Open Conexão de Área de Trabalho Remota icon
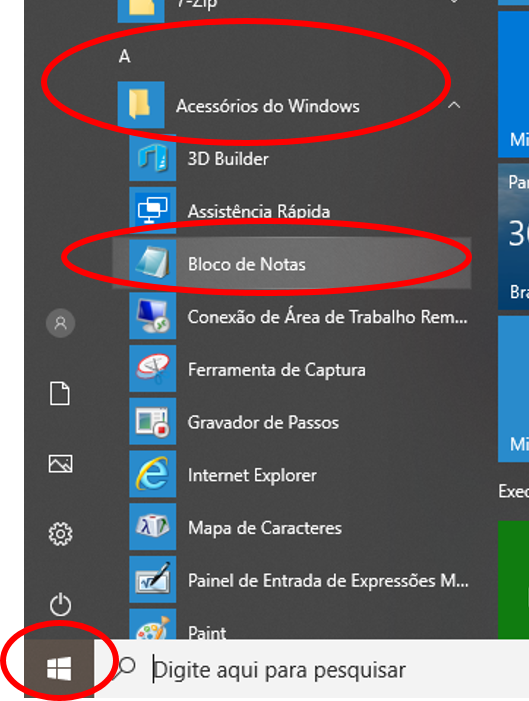529x701 pixels. click(x=152, y=317)
